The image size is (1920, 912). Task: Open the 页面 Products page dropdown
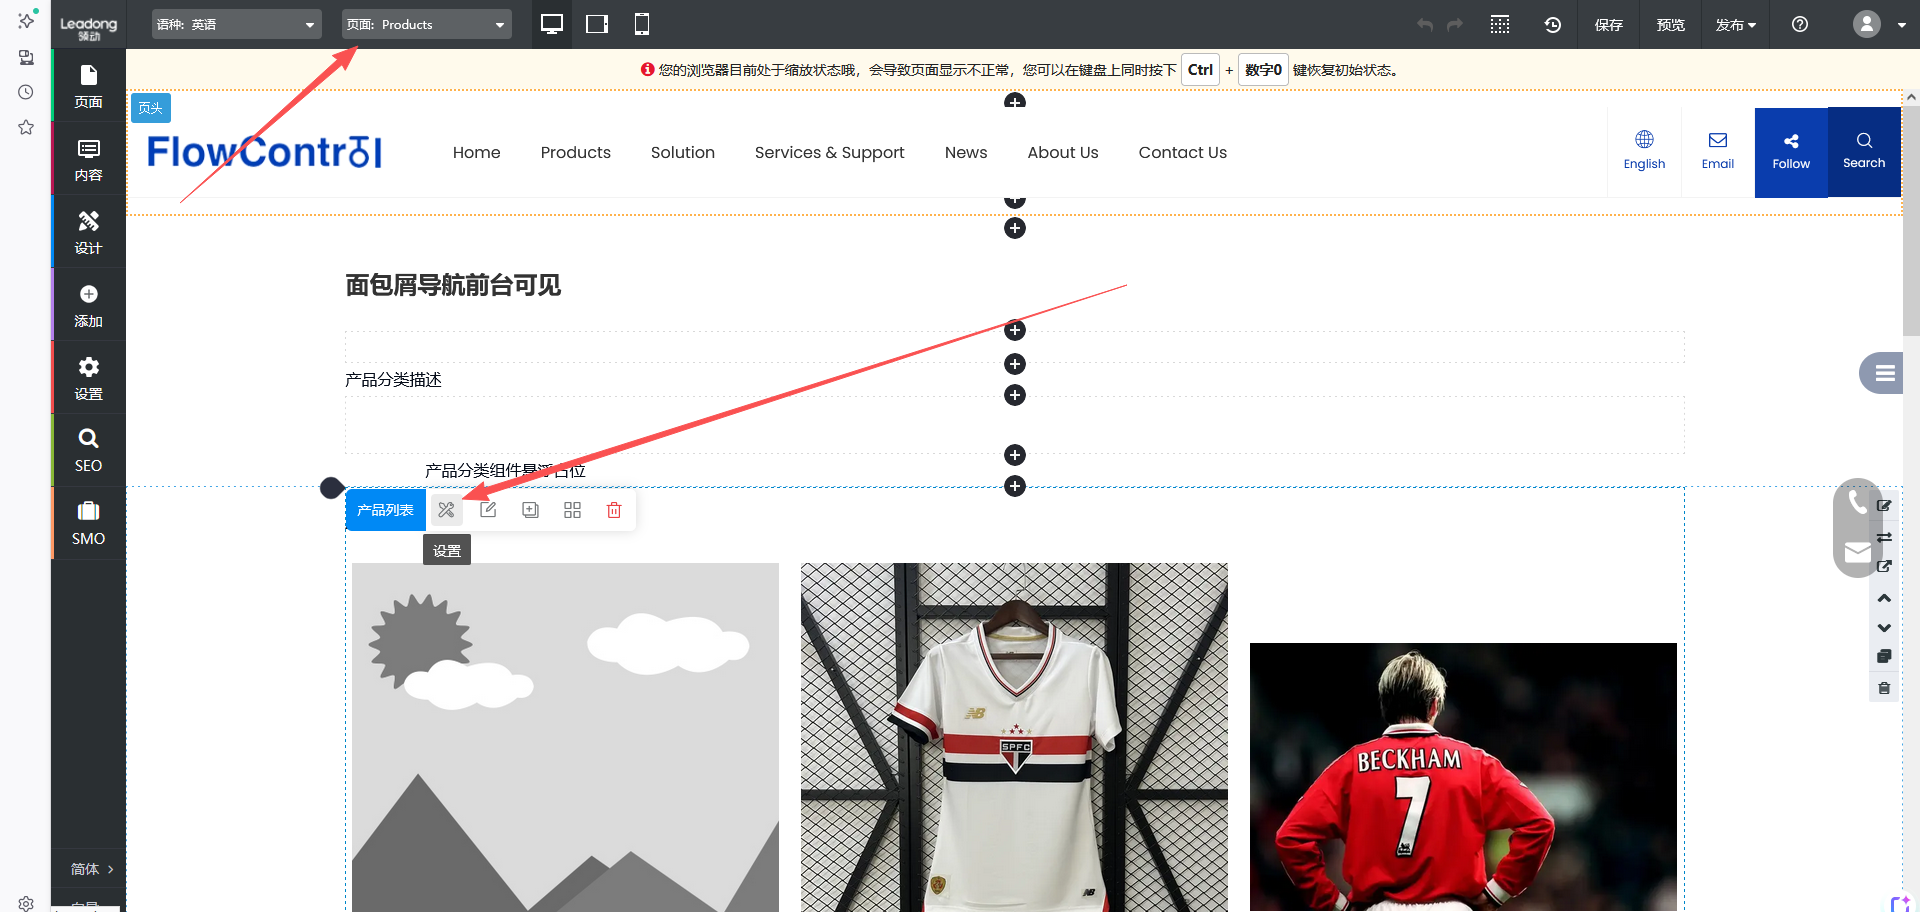(x=426, y=25)
